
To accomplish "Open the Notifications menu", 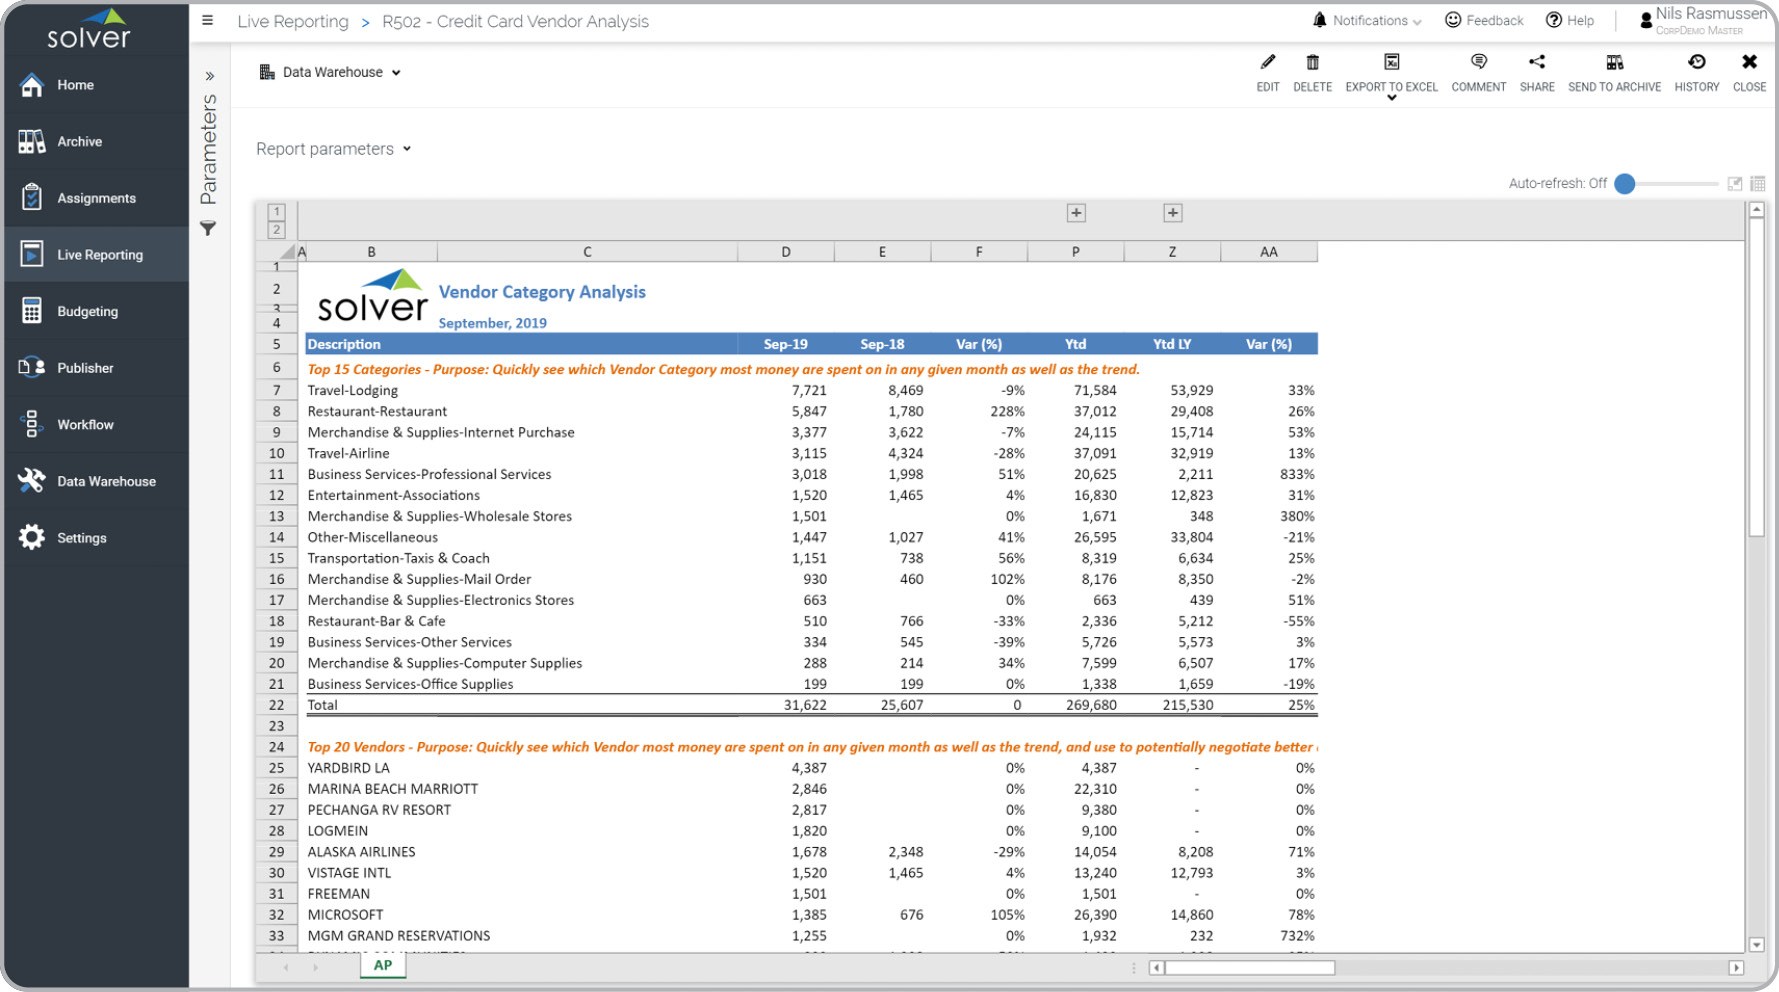I will coord(1367,21).
